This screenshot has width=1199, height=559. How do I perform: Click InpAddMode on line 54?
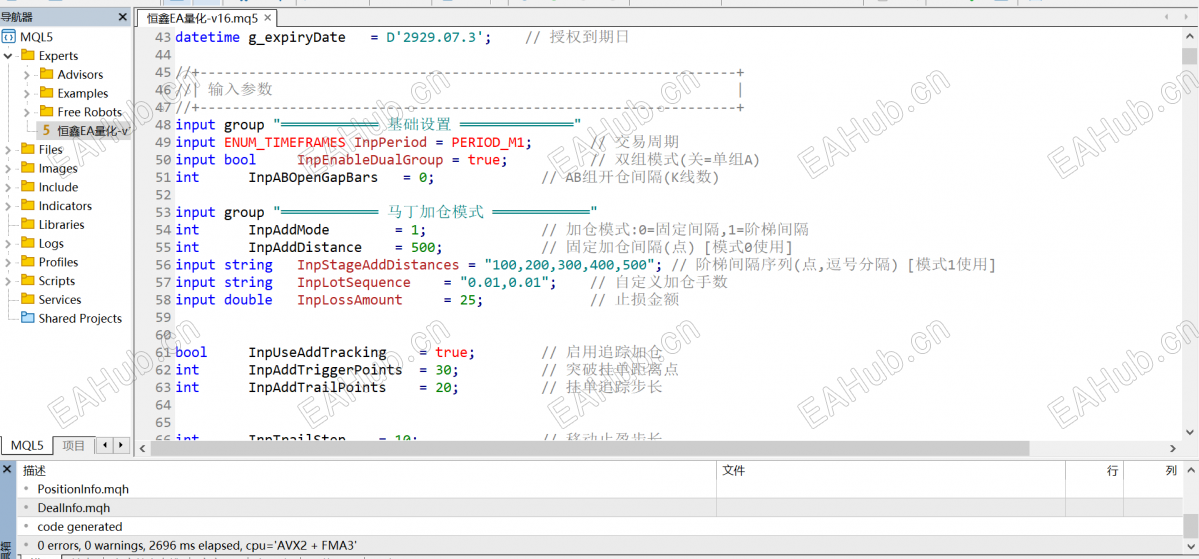click(x=289, y=230)
